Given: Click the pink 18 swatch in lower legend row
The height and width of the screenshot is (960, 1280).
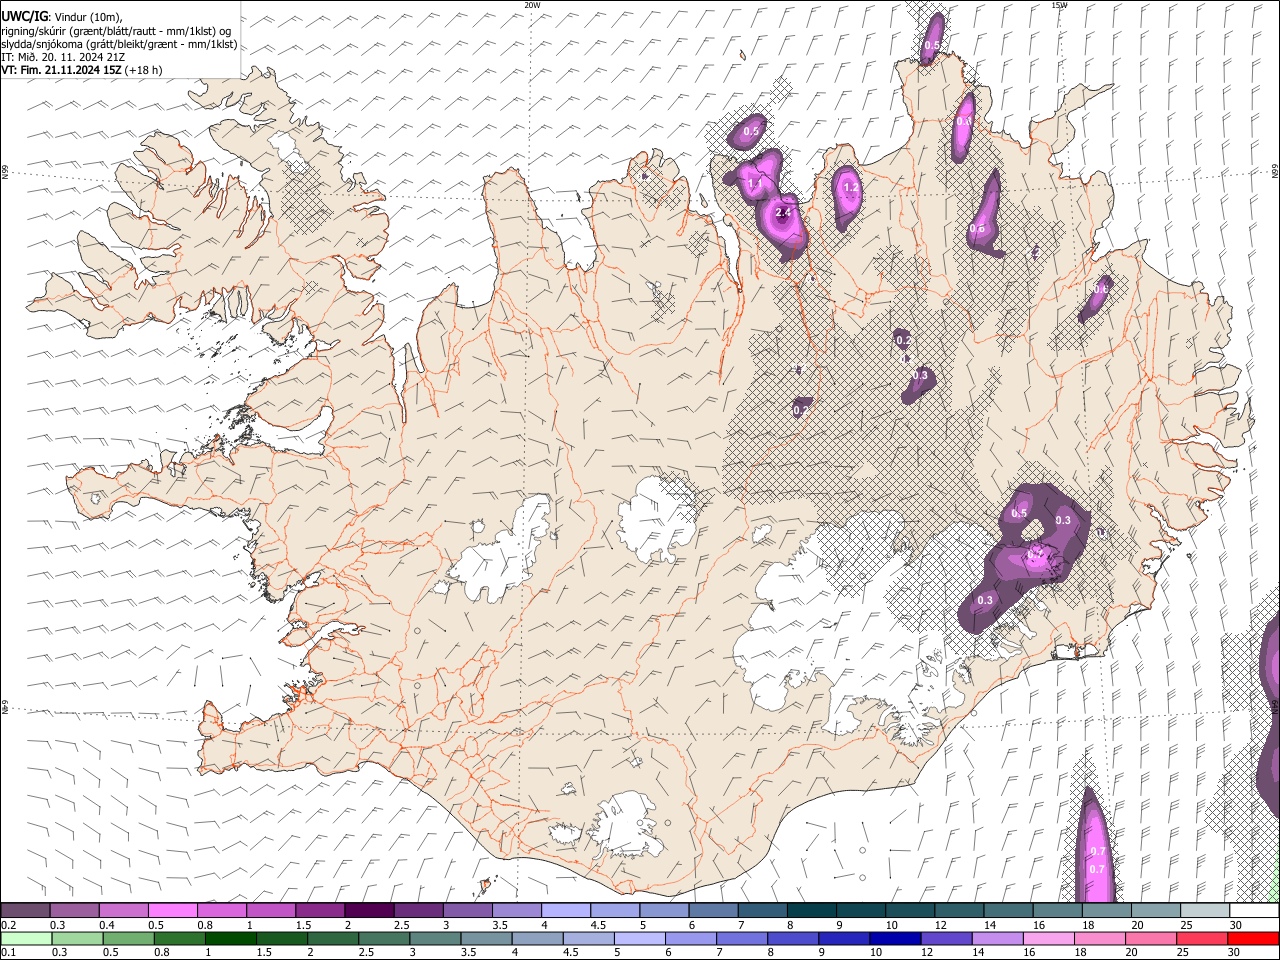Looking at the screenshot, I should 1099,938.
